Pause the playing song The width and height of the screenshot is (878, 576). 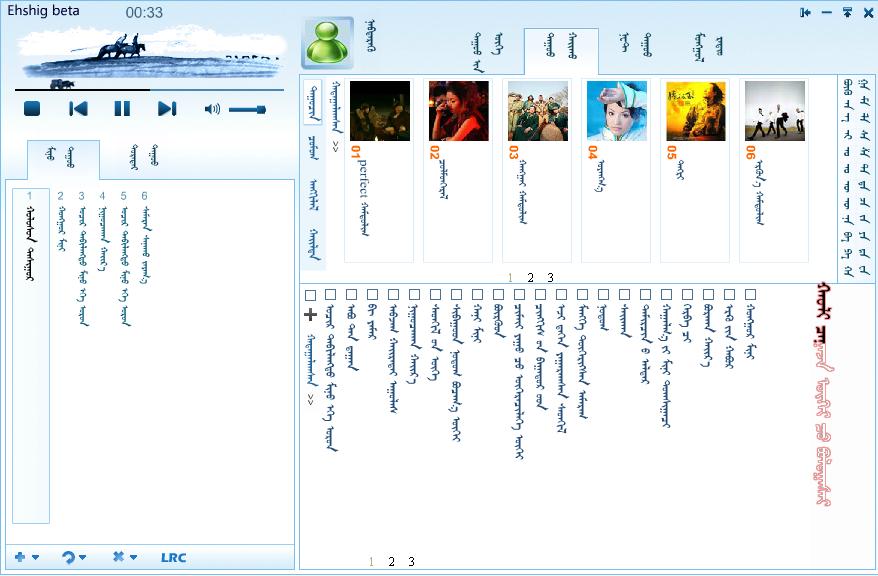(122, 109)
